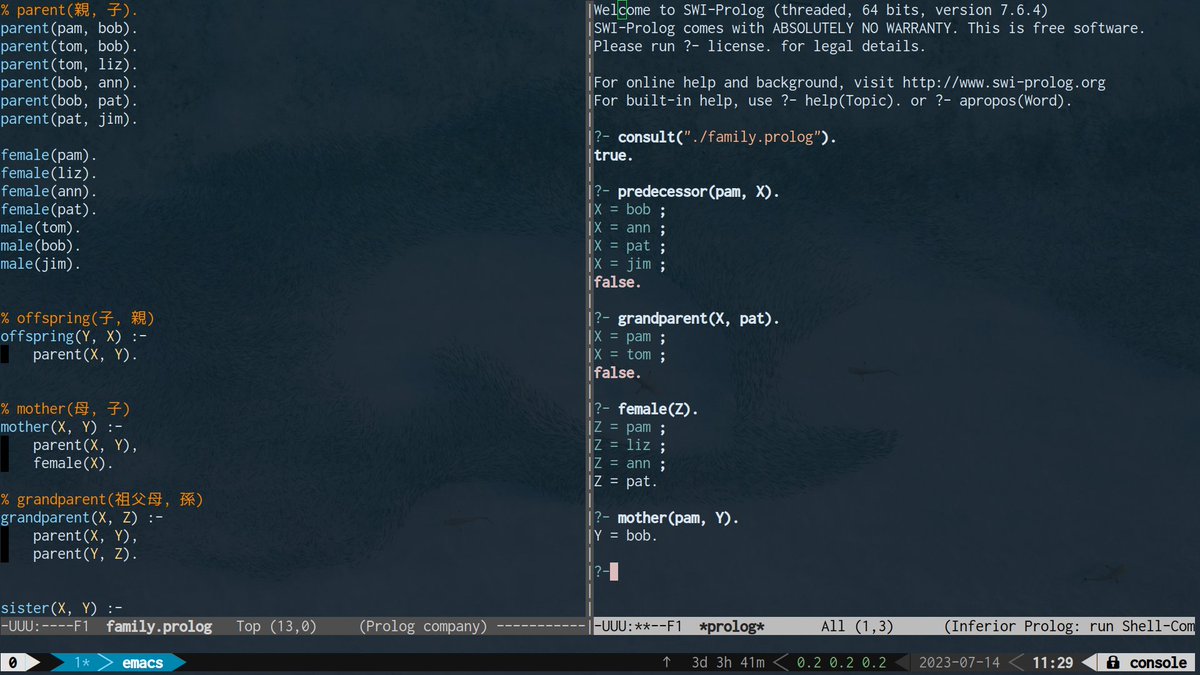1200x675 pixels.
Task: Click the % parent comment at top
Action: [x=69, y=10]
